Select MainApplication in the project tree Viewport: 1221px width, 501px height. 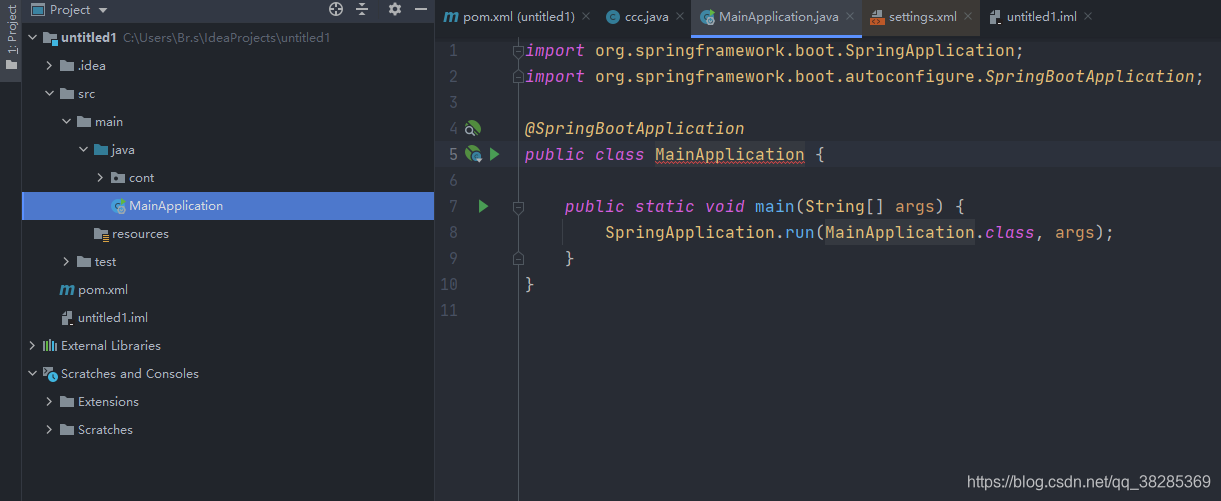(x=228, y=206)
